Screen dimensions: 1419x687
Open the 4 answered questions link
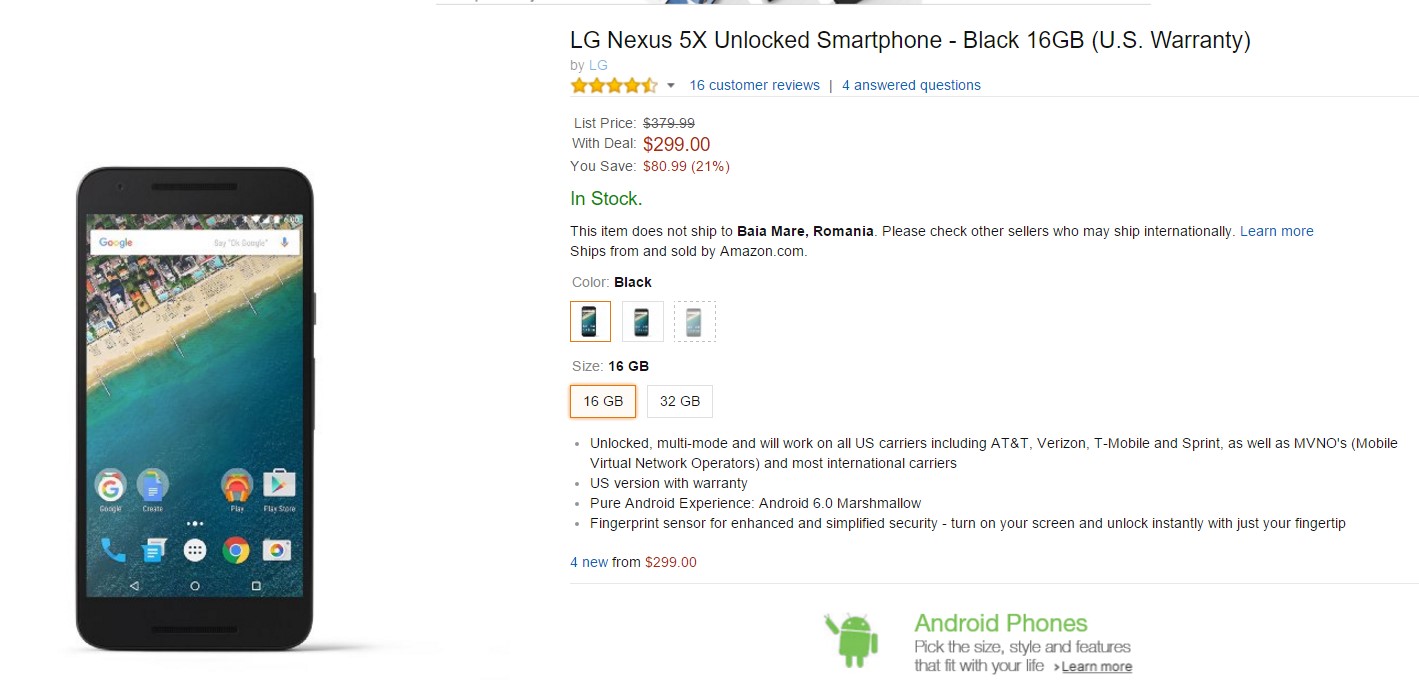pos(911,85)
